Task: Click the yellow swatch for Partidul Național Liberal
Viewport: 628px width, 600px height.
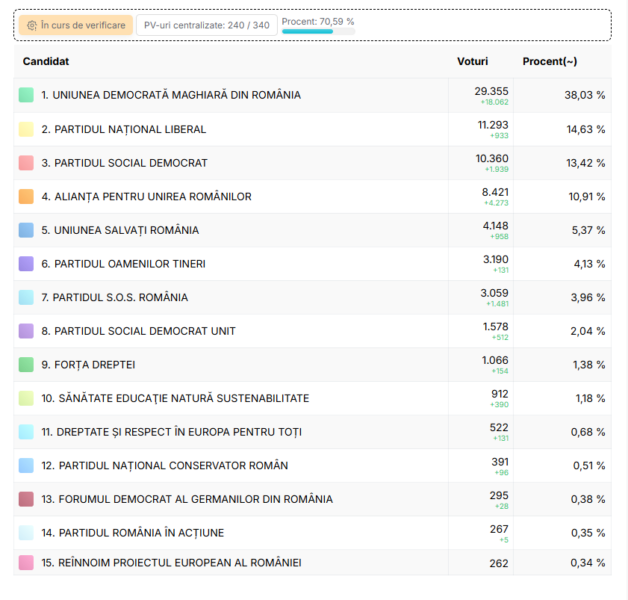Action: pyautogui.click(x=26, y=129)
